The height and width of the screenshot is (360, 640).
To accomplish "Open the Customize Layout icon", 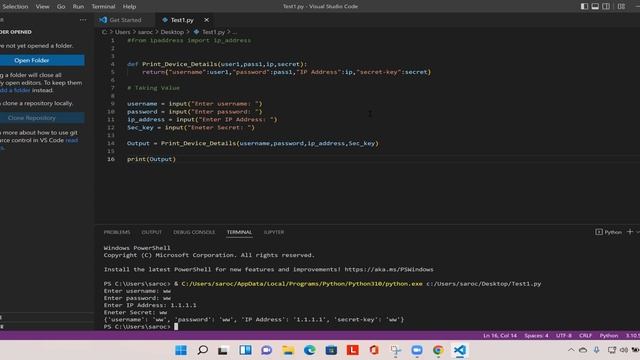I will click(621, 6).
